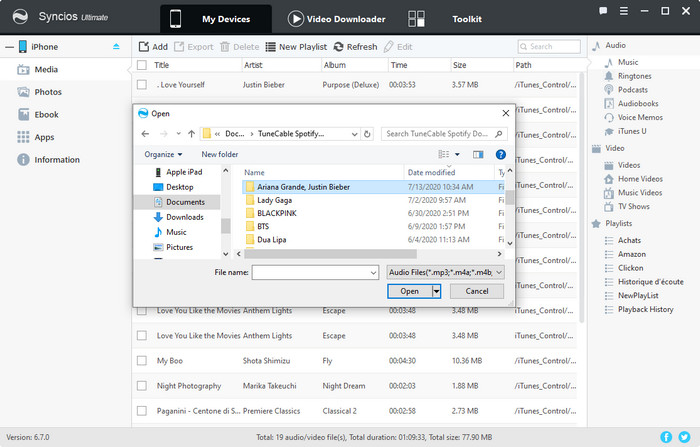Select Ariana Grande, Justin Bieber folder
700x447 pixels.
point(303,187)
